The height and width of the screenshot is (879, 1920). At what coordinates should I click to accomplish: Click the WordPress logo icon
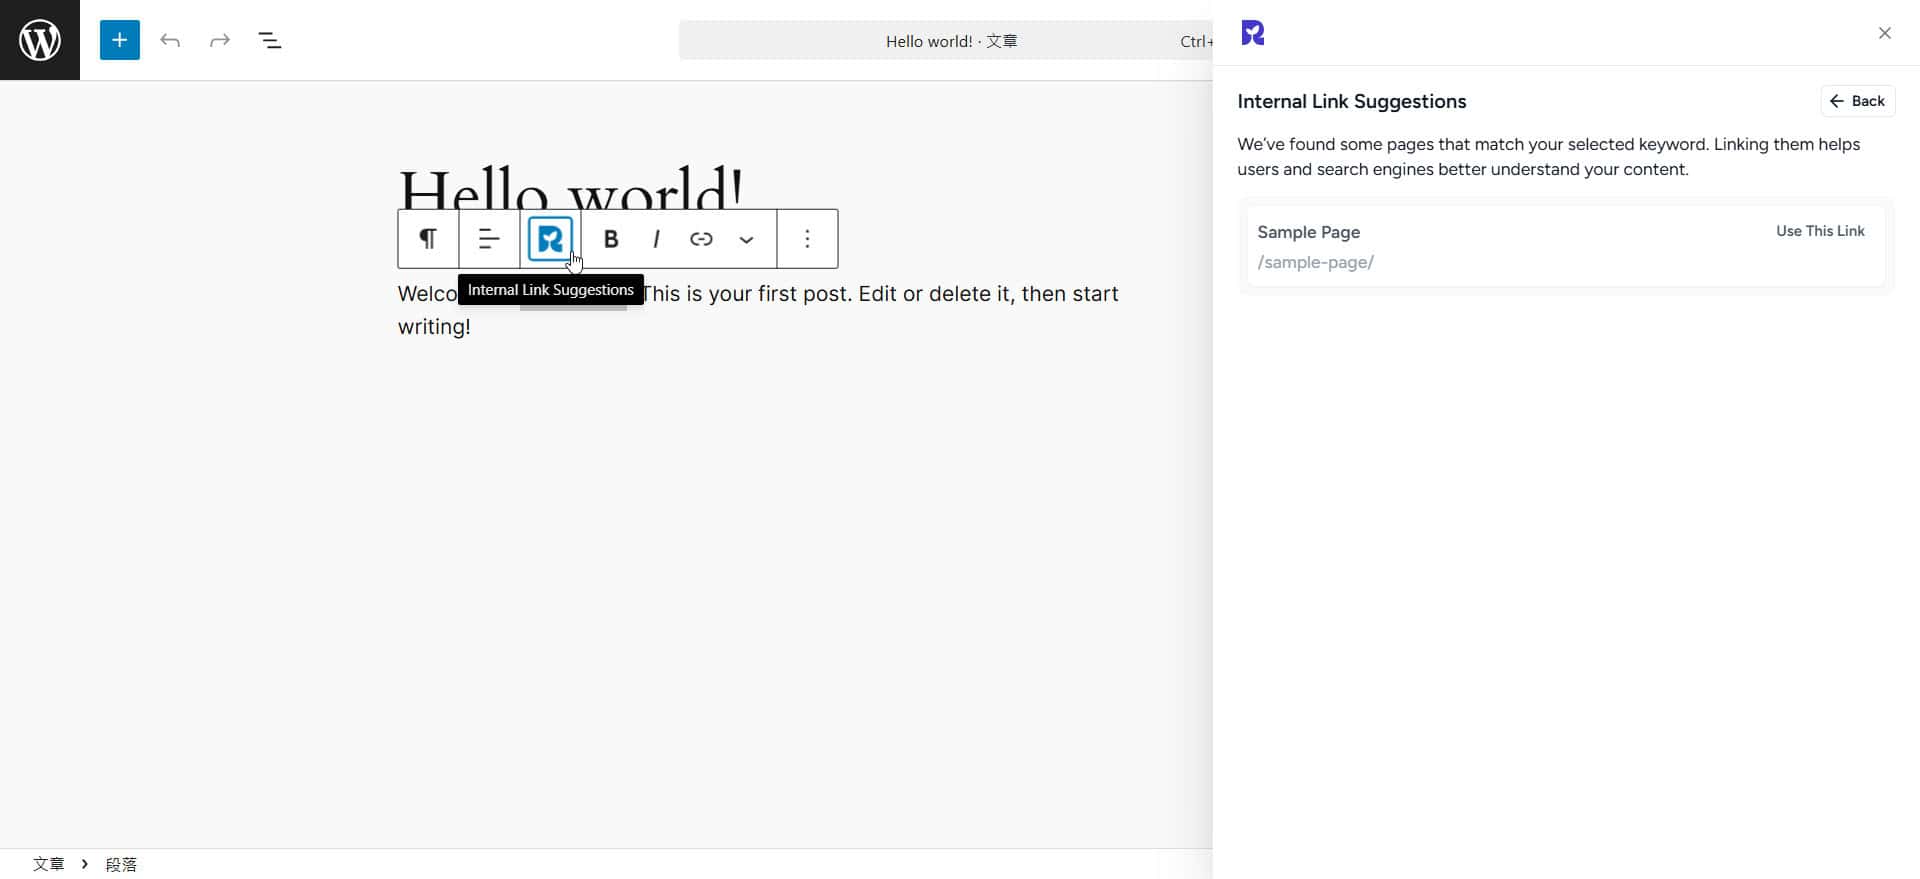[x=40, y=40]
